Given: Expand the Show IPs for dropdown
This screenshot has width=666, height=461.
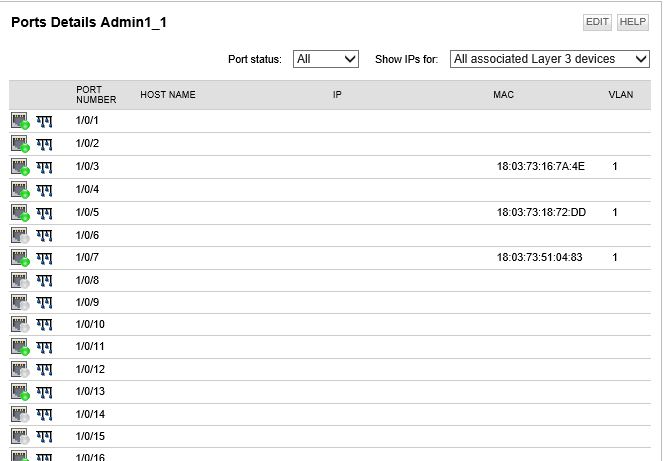Looking at the screenshot, I should [x=550, y=59].
